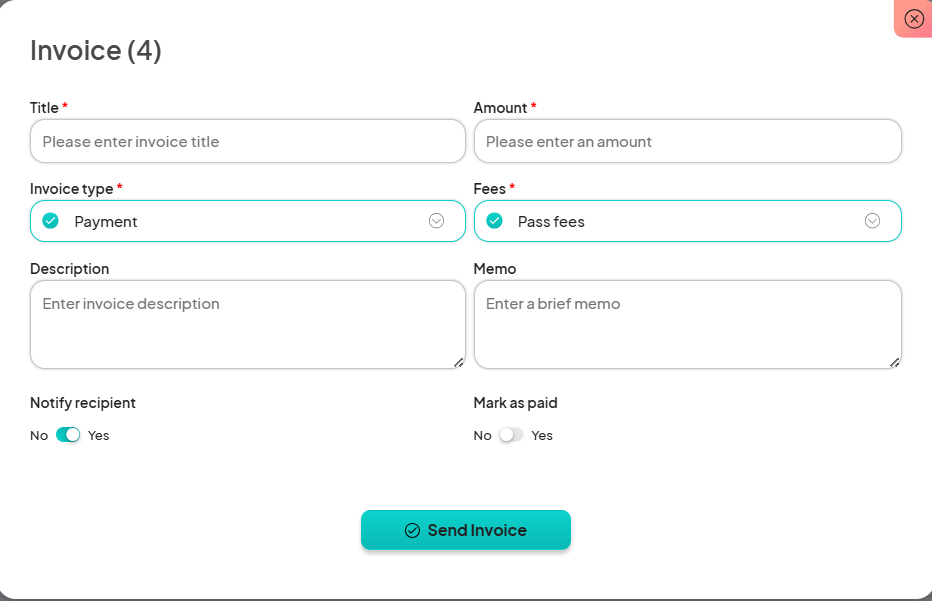The height and width of the screenshot is (601, 932).
Task: Click the Yes label beside Mark as paid
Action: [x=541, y=435]
